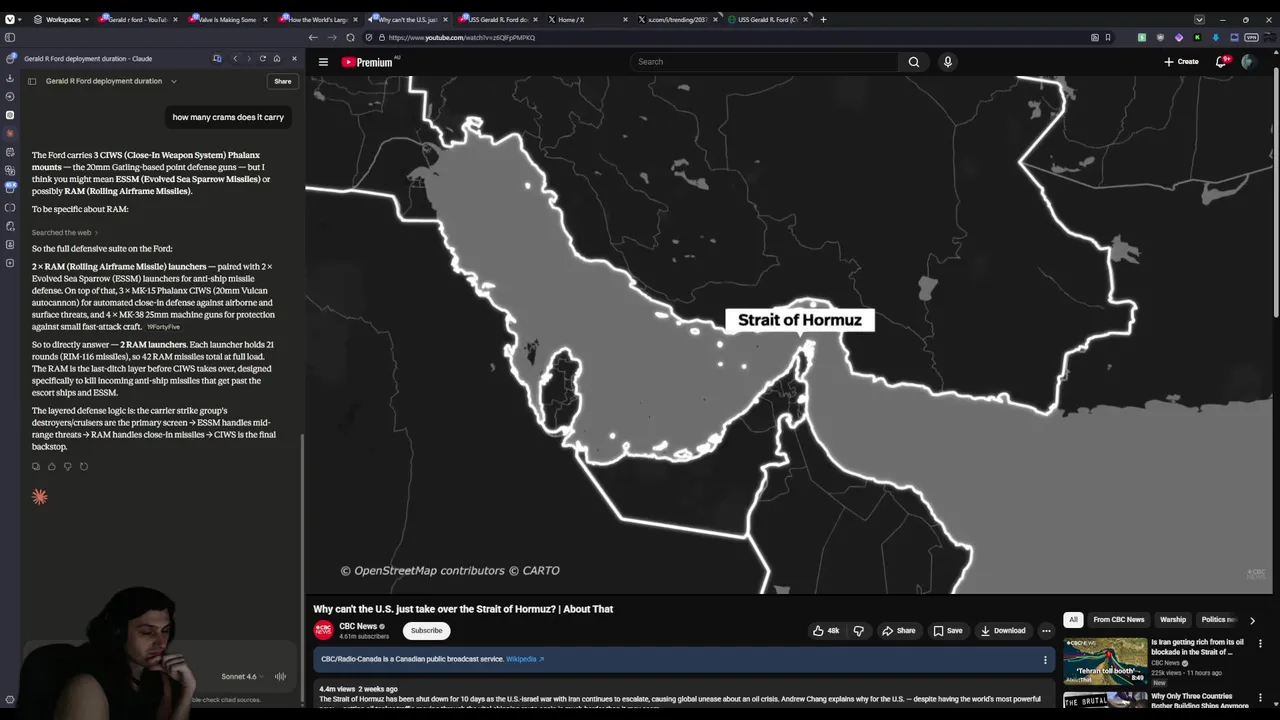Image resolution: width=1280 pixels, height=720 pixels.
Task: Open the tab list dropdown arrow
Action: coord(1199,19)
